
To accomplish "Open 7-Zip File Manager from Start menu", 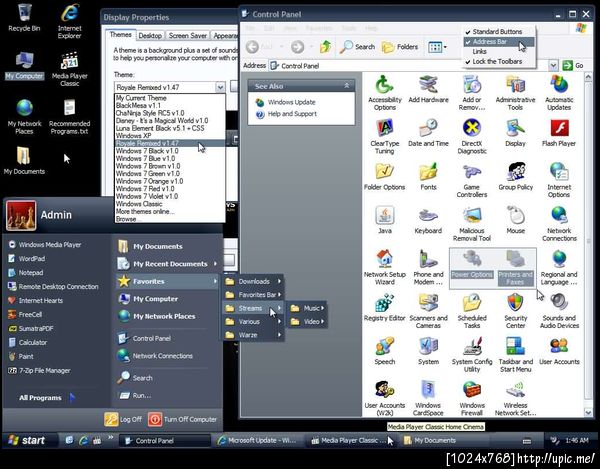I will pyautogui.click(x=39, y=370).
